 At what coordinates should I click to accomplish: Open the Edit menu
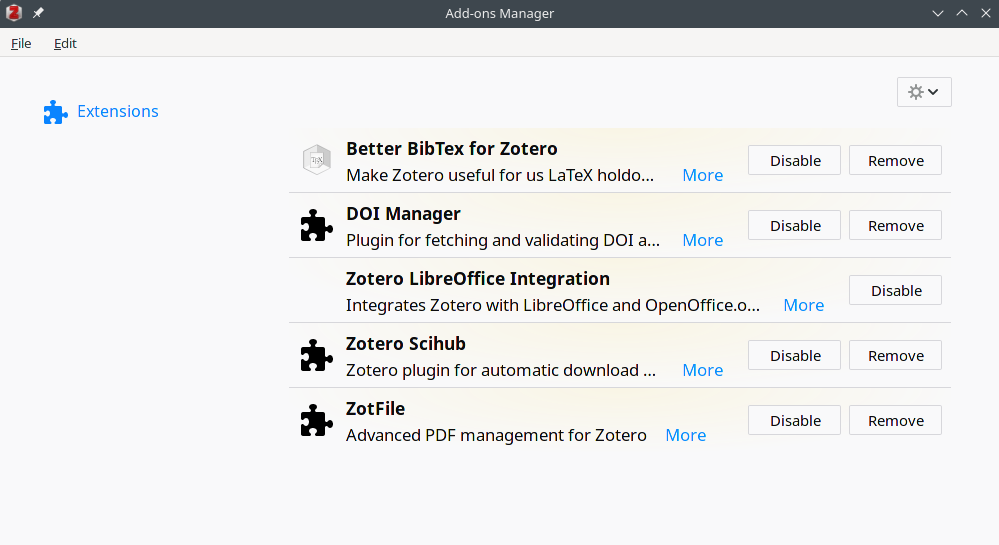(x=65, y=43)
